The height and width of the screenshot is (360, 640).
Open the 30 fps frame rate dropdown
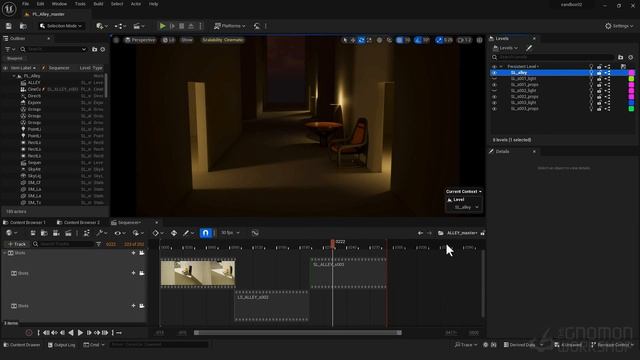pos(230,233)
